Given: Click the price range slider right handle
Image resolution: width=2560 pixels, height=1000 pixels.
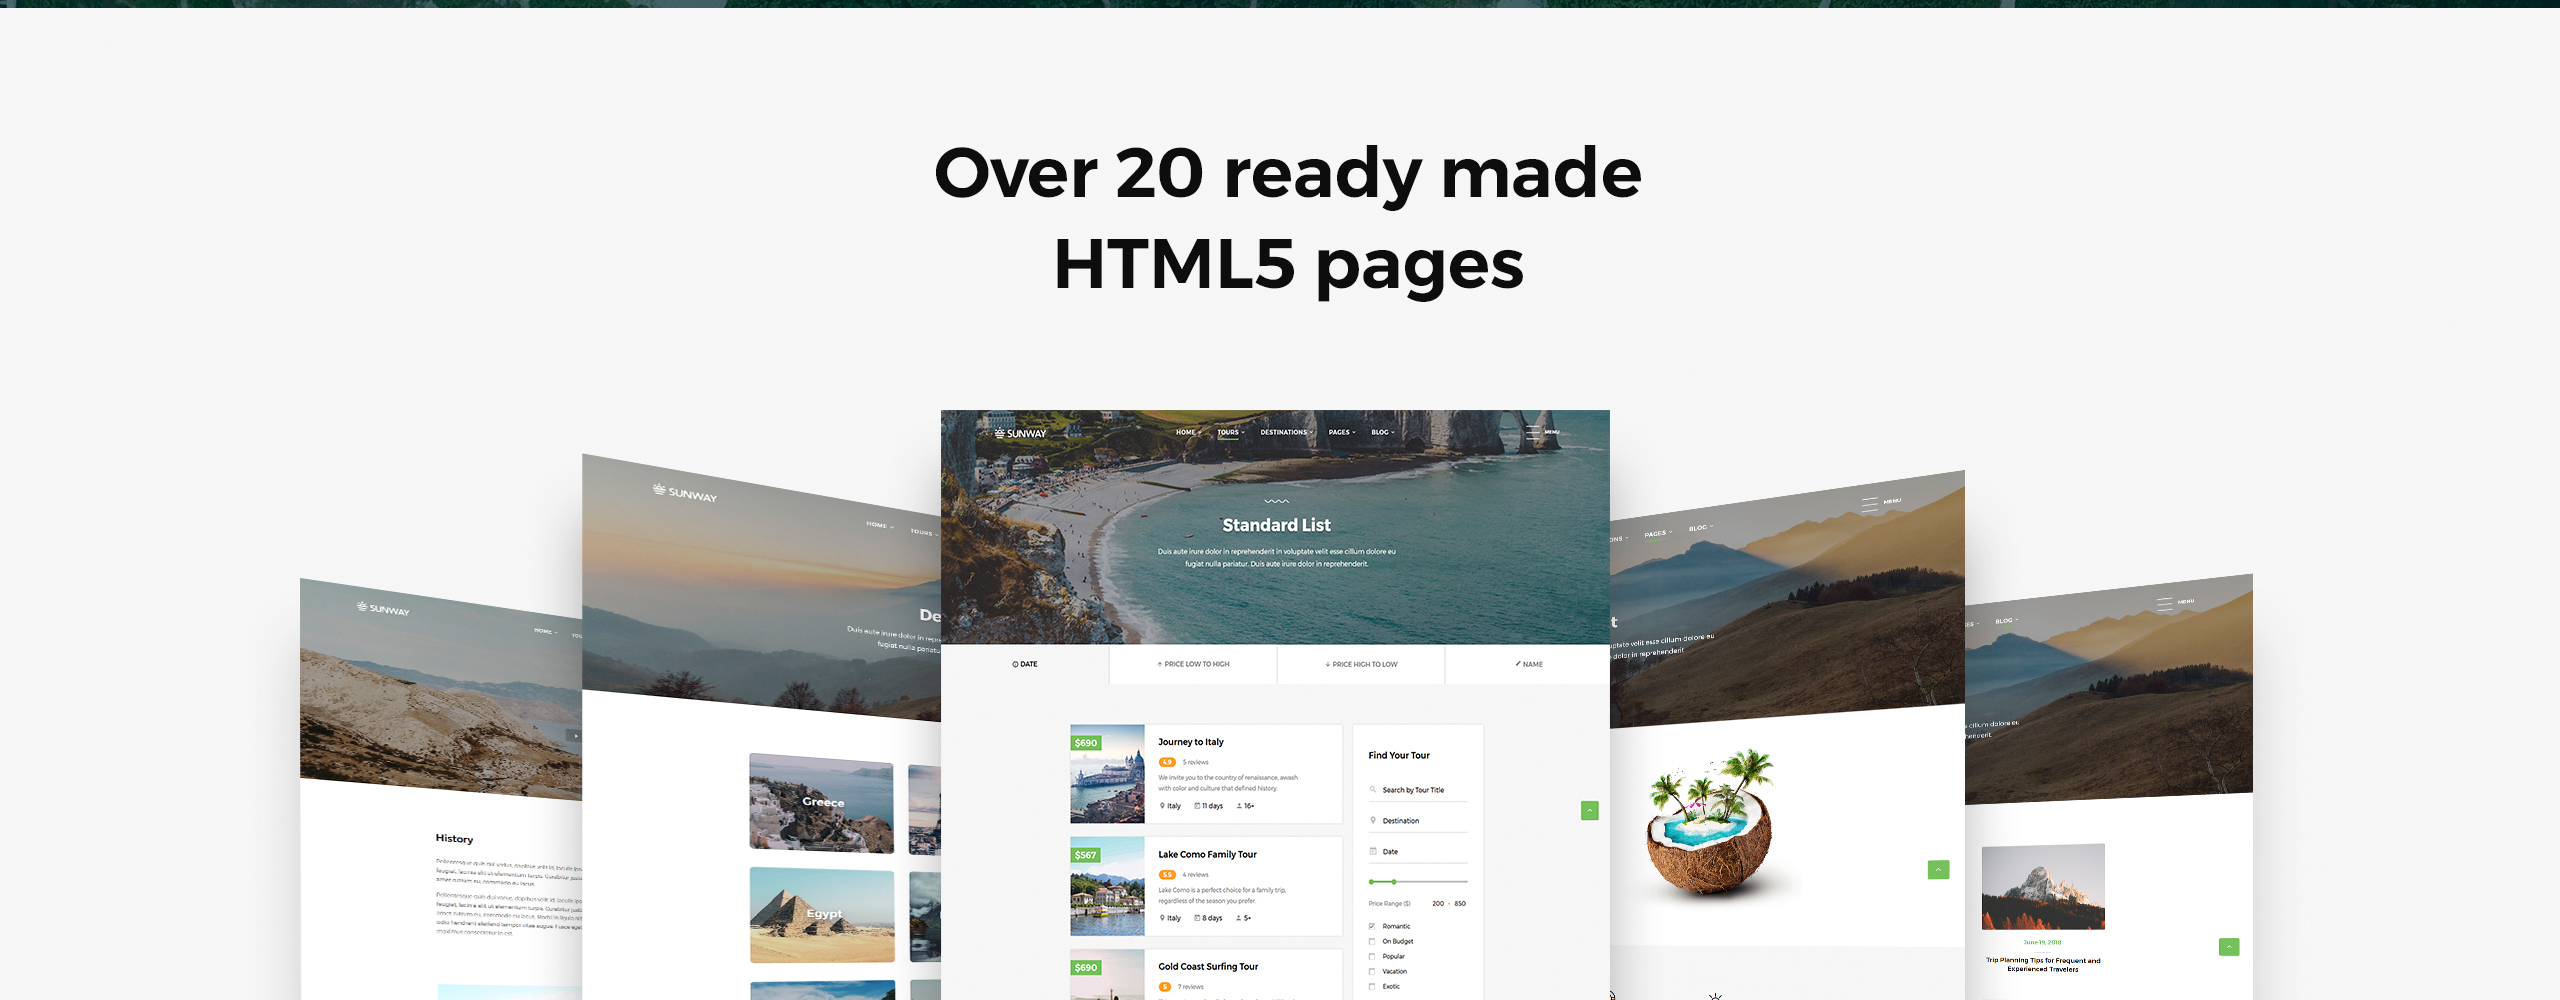Looking at the screenshot, I should (1394, 882).
